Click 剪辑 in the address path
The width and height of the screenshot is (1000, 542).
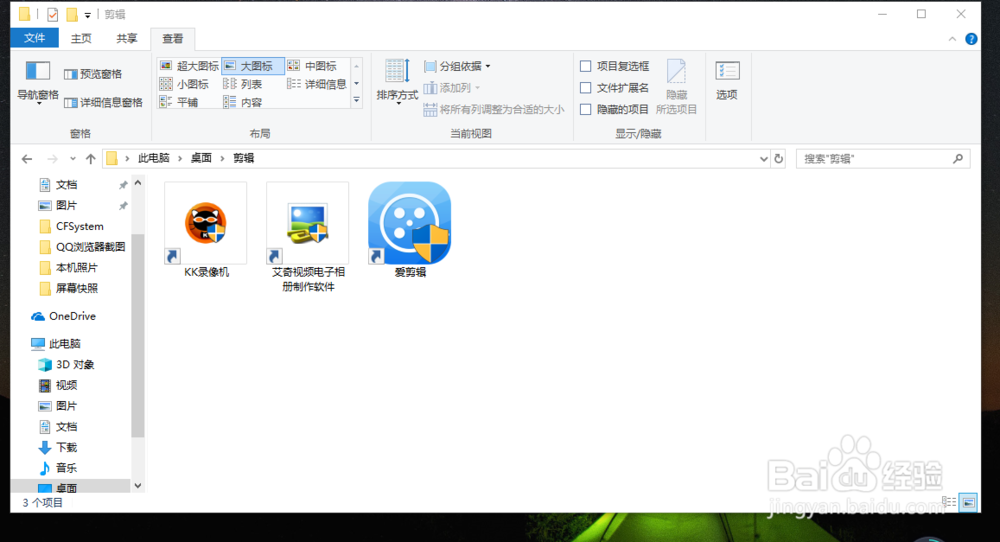tap(244, 158)
